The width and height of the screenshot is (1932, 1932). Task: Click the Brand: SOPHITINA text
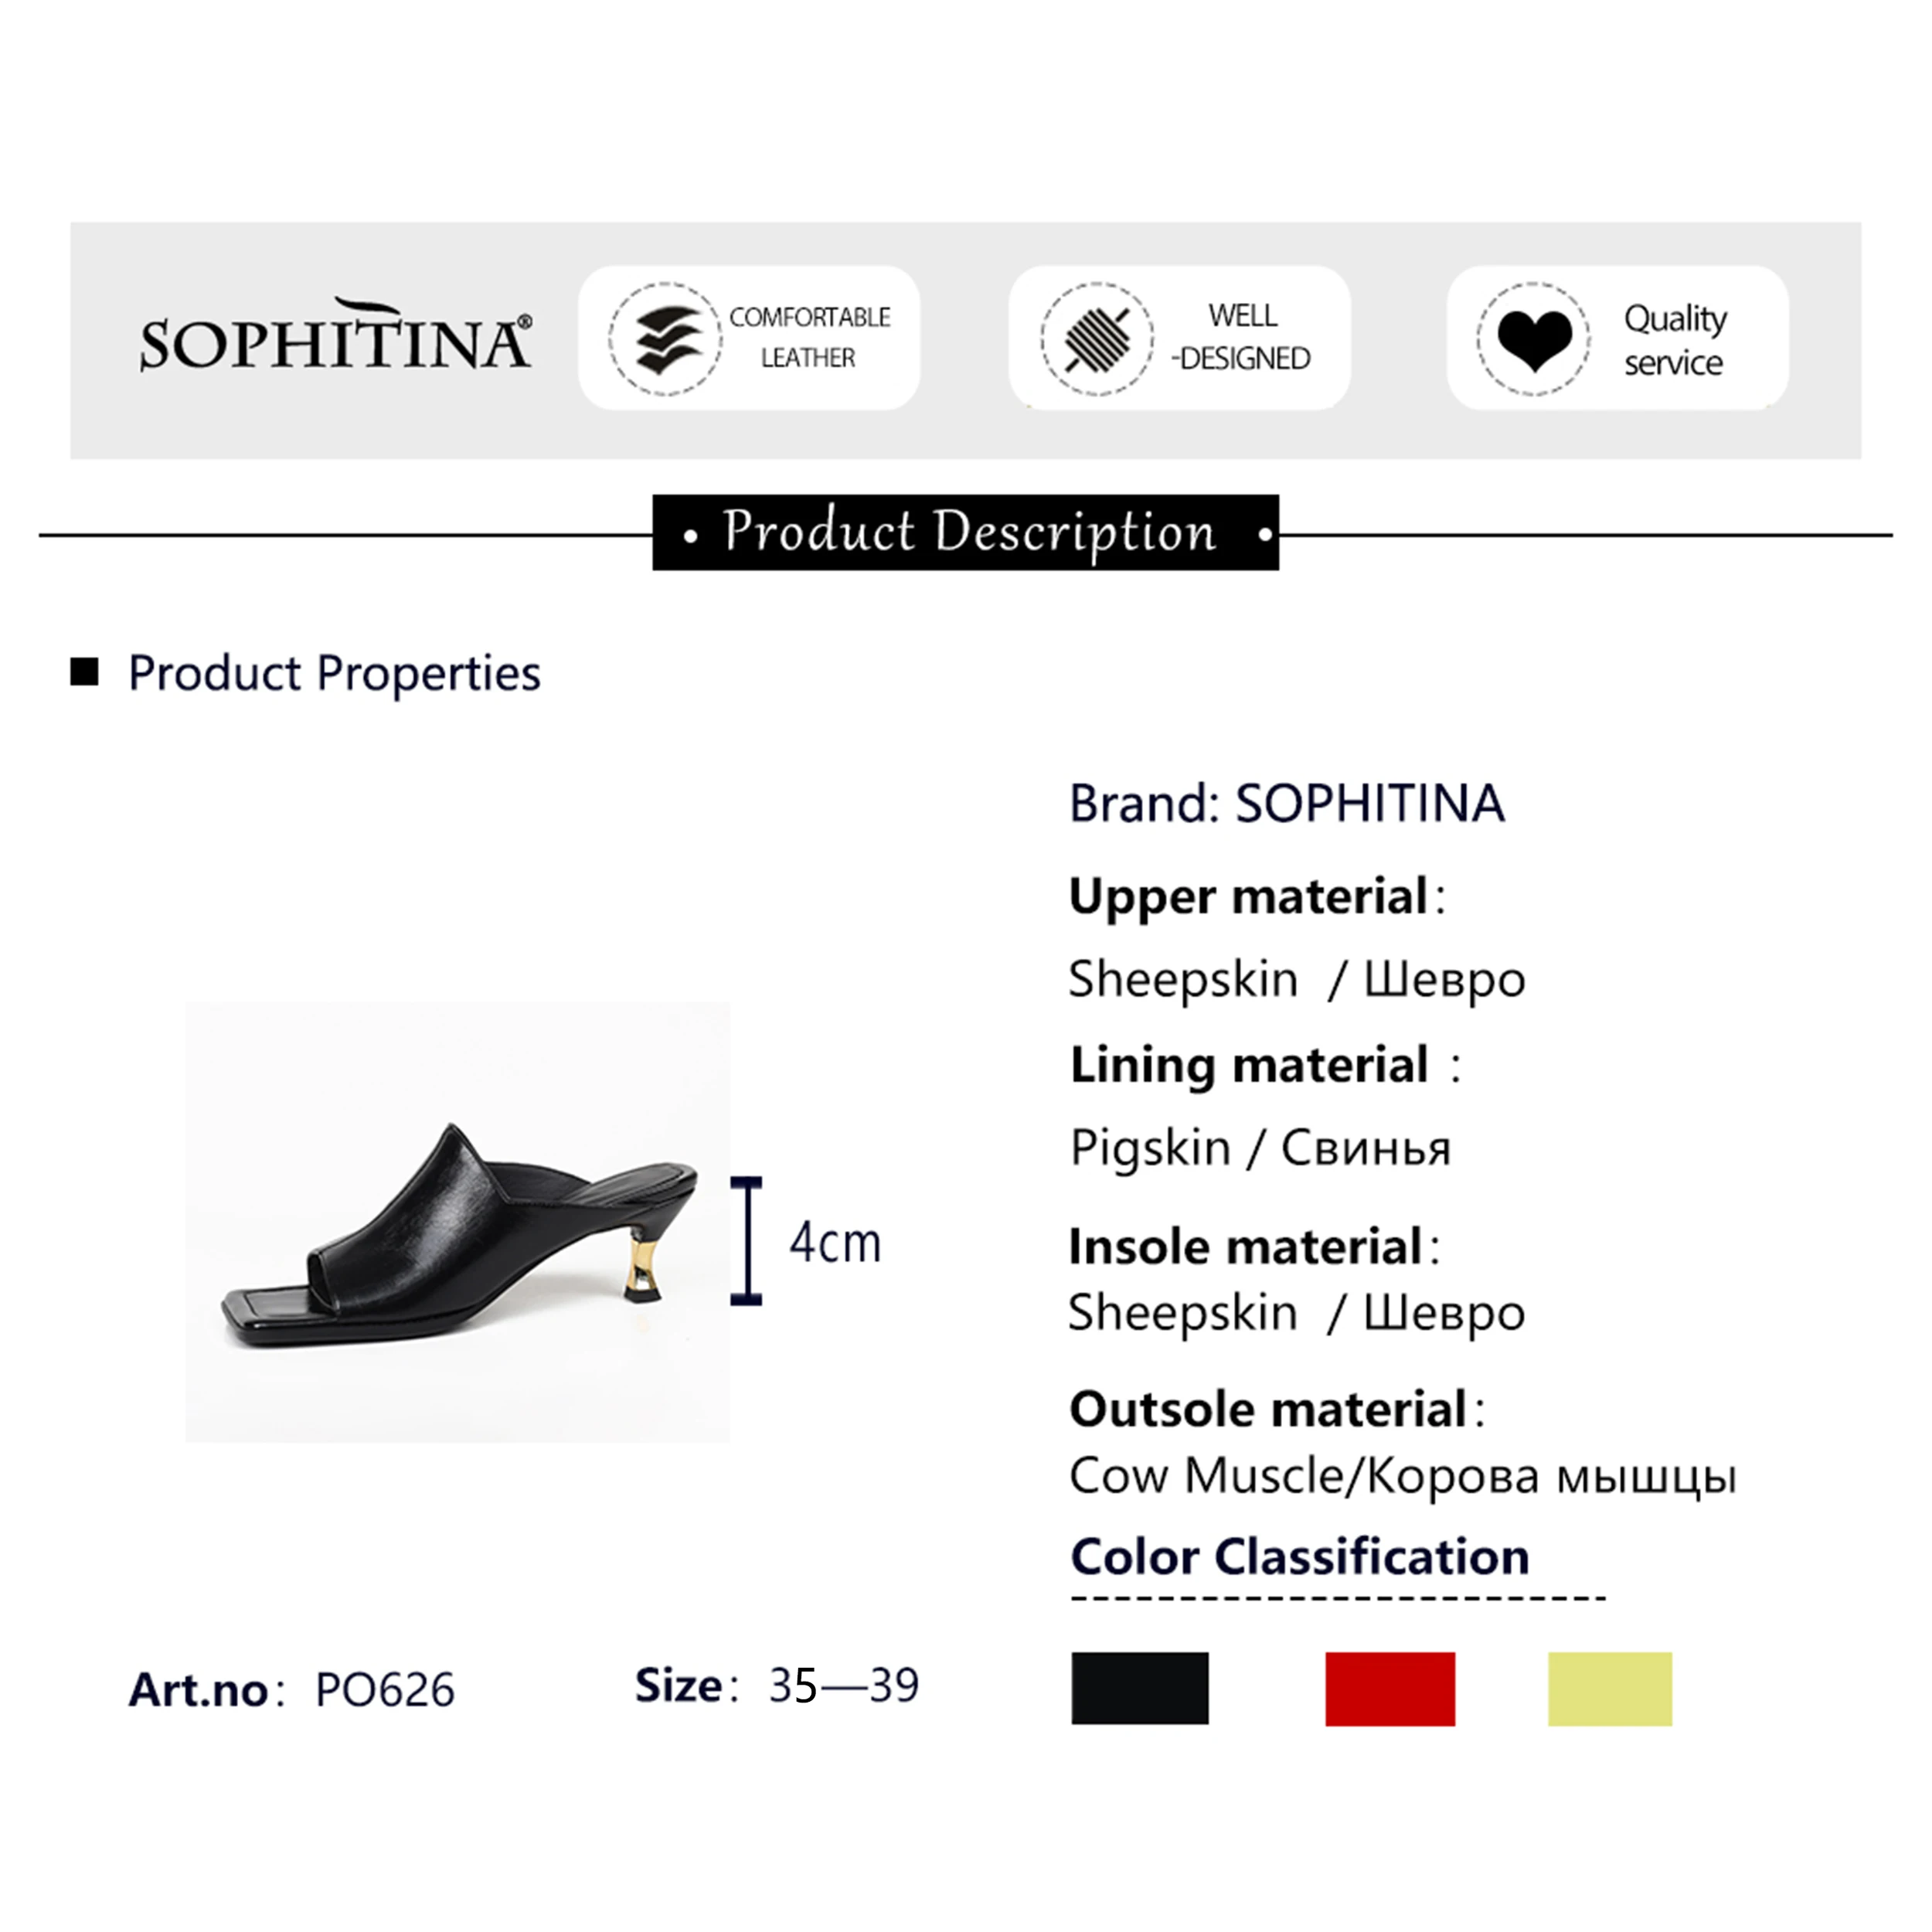click(x=1286, y=803)
